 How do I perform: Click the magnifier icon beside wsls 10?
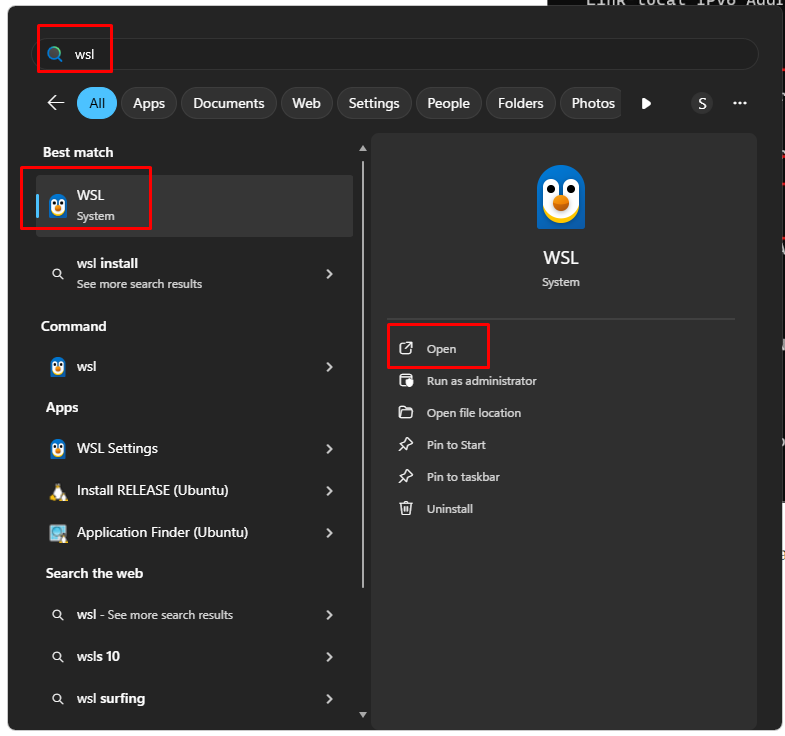click(58, 657)
